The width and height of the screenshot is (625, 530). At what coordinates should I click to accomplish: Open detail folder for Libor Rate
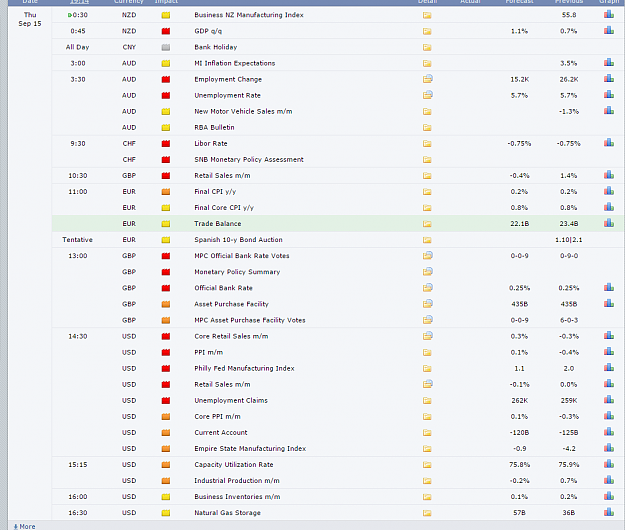pyautogui.click(x=427, y=143)
